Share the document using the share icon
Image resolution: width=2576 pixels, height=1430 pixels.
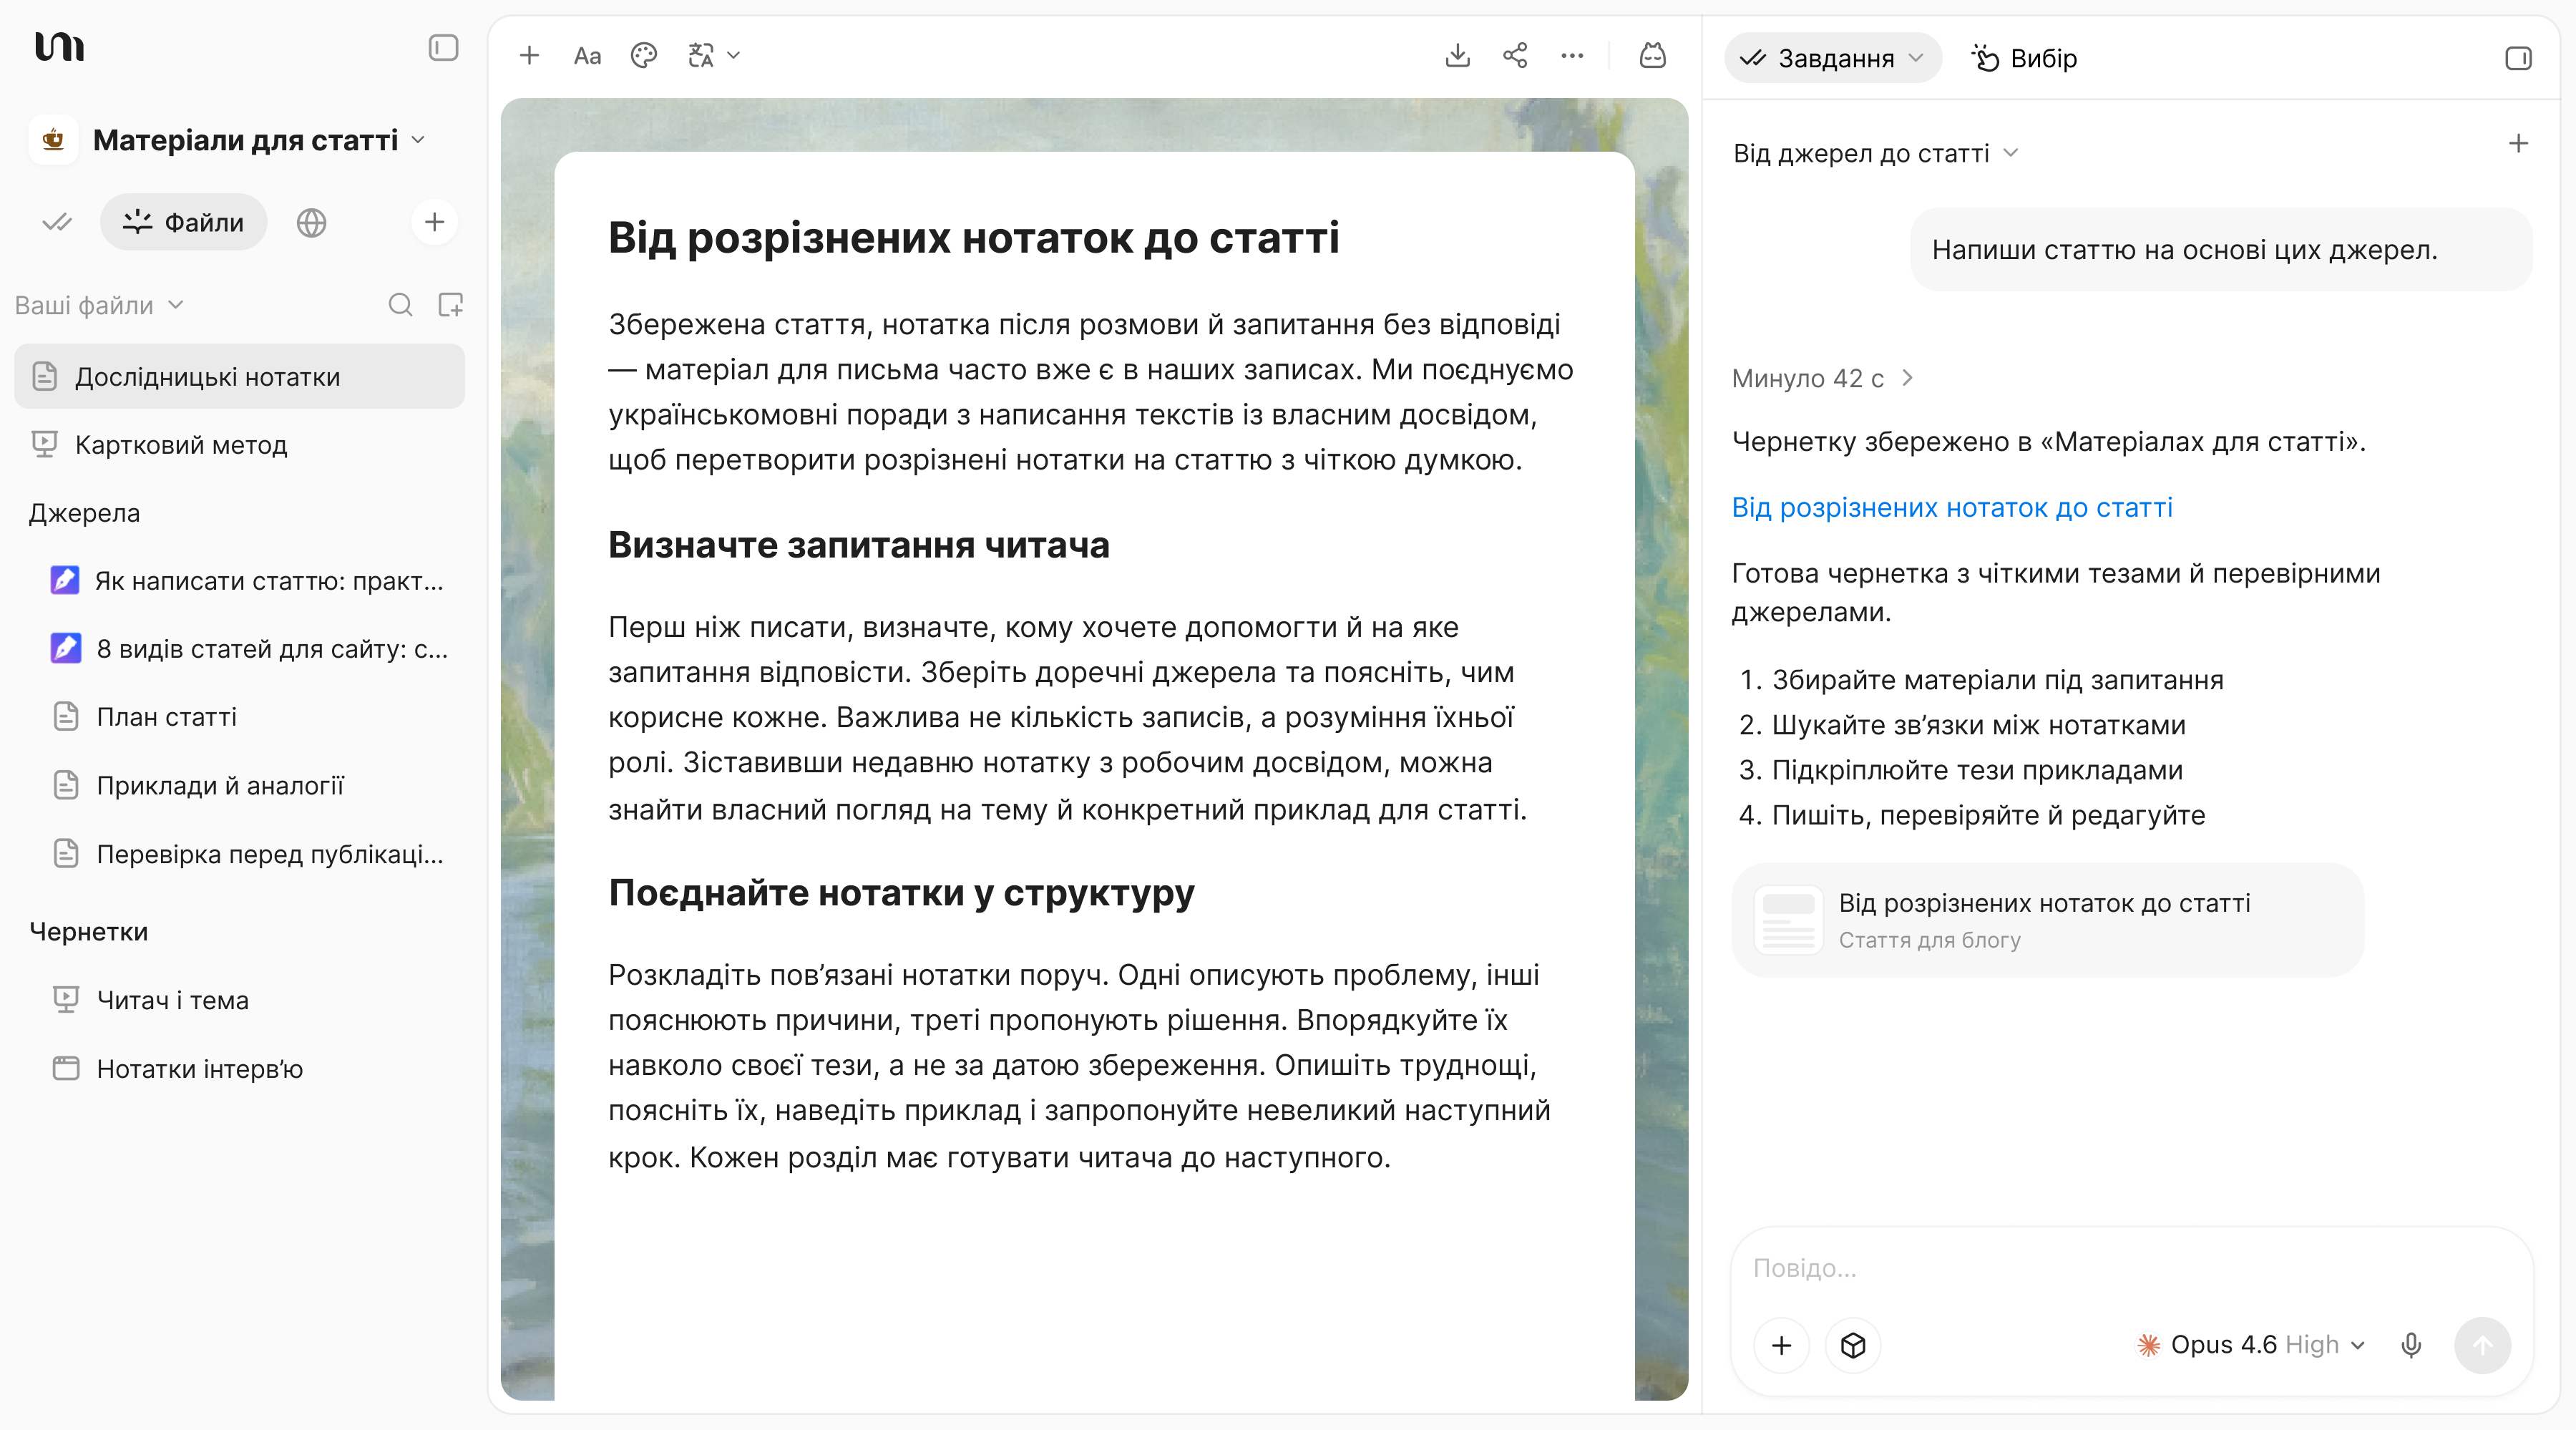tap(1515, 56)
